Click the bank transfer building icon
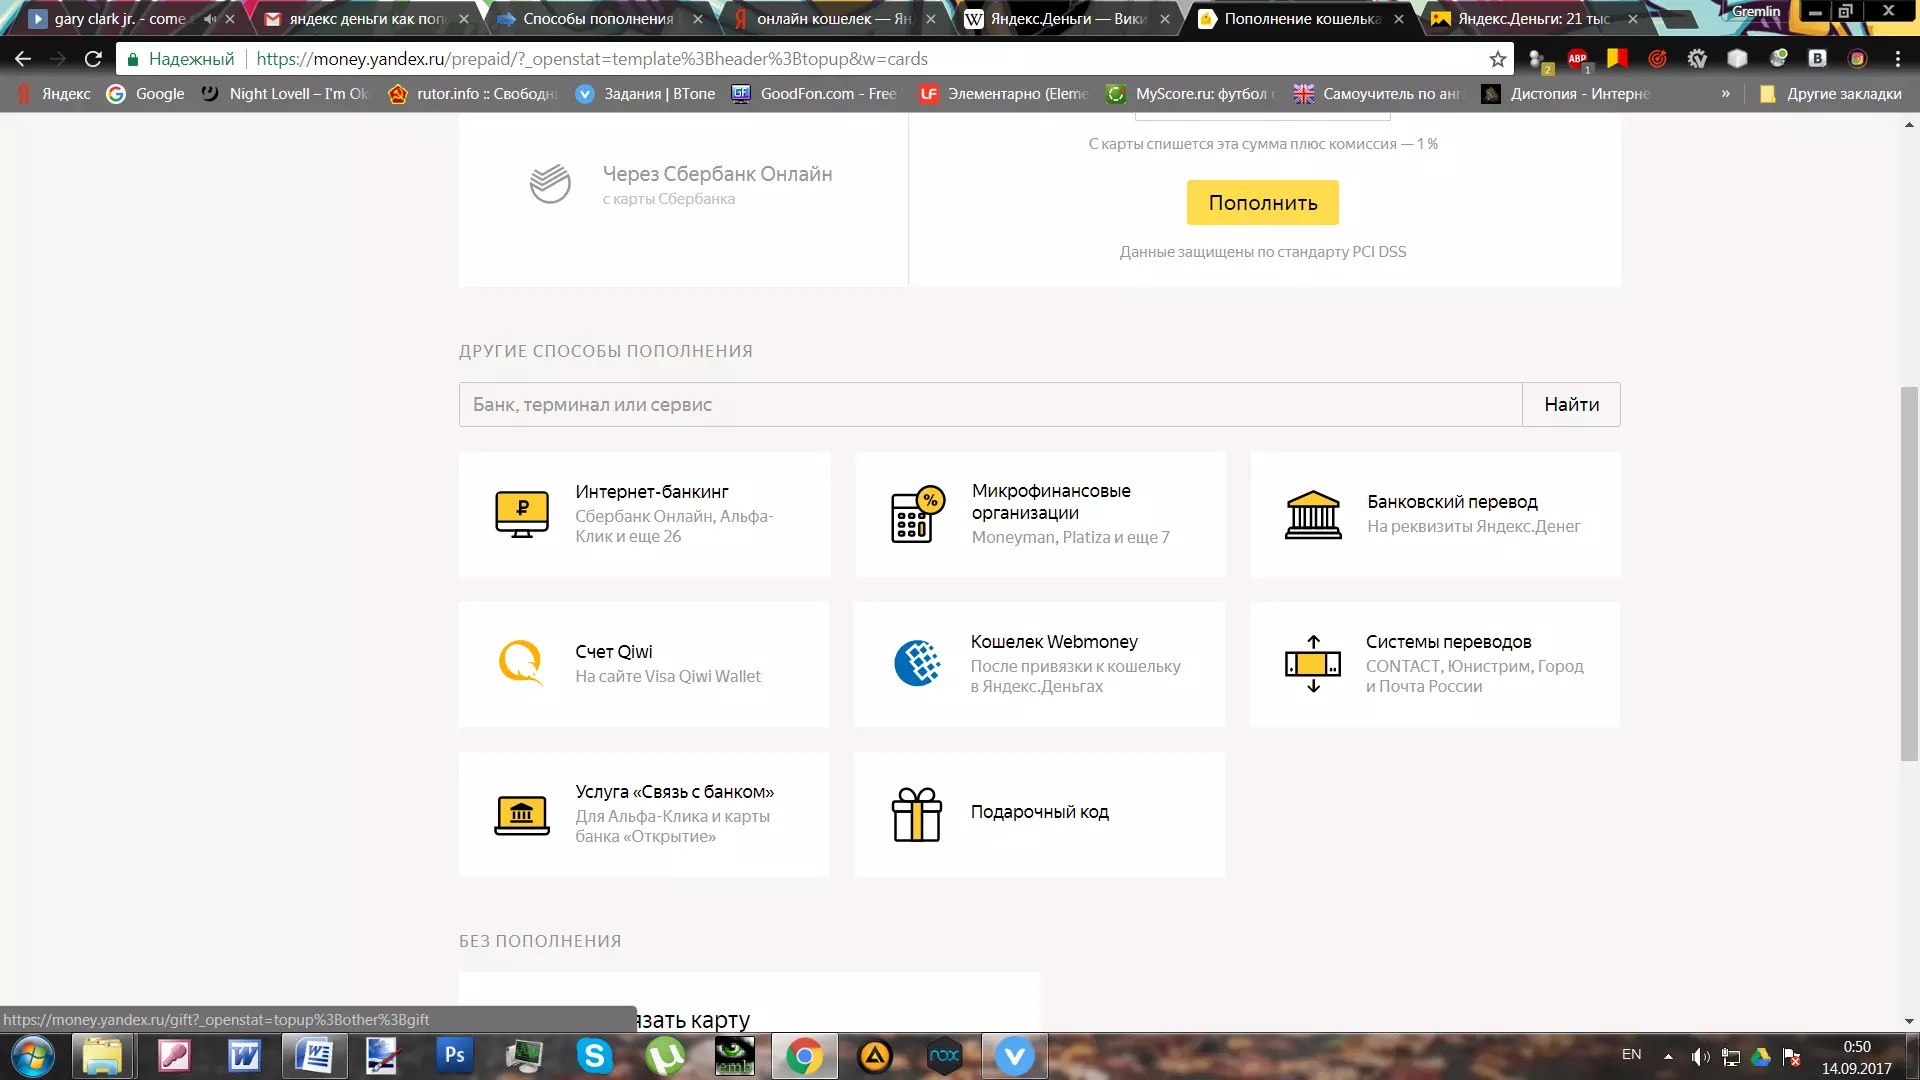This screenshot has width=1920, height=1080. 1313,514
